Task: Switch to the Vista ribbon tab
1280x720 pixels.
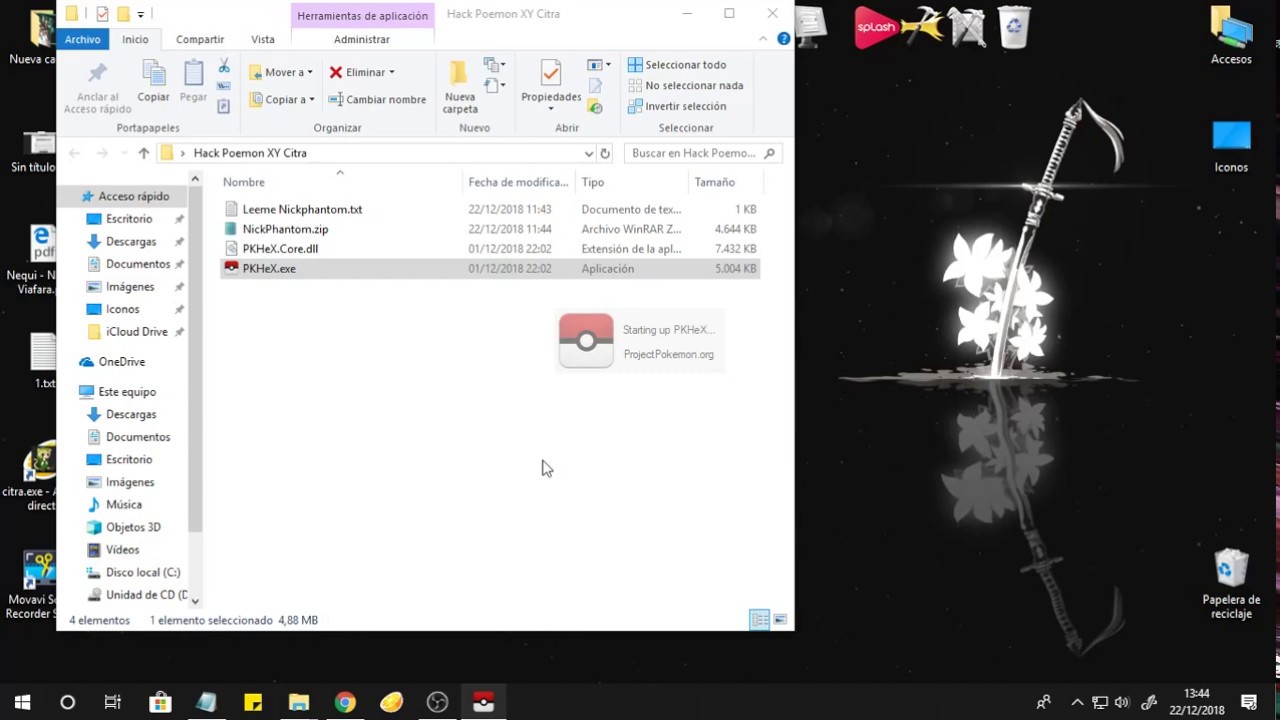Action: (263, 39)
